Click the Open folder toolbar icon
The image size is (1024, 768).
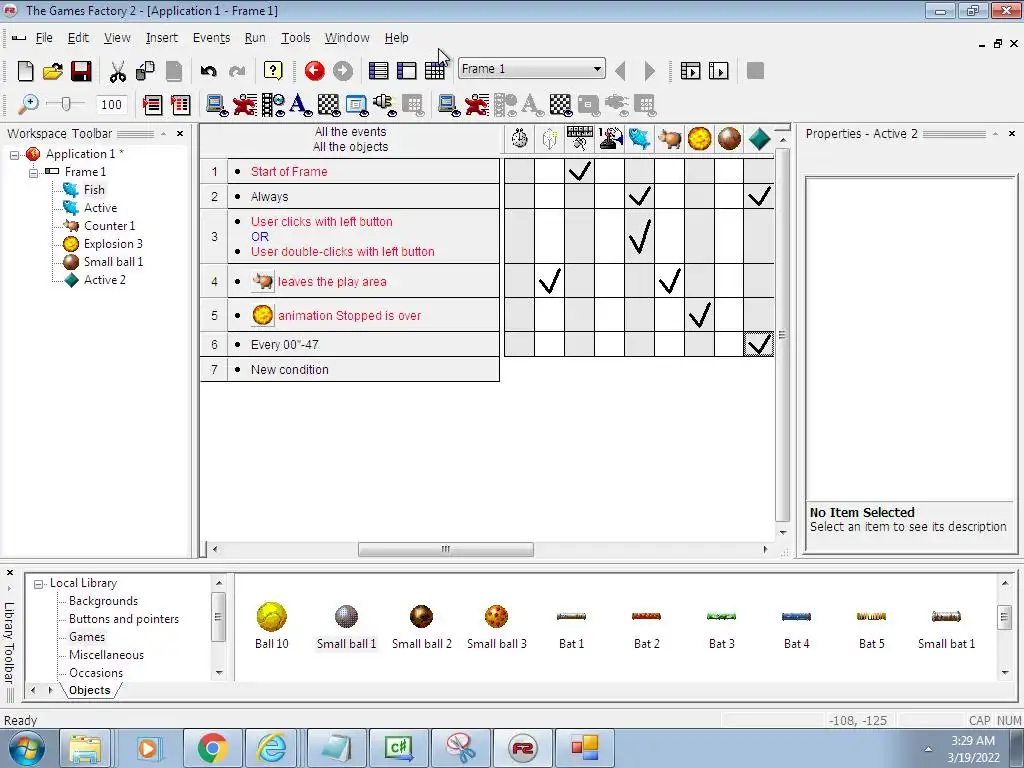pos(52,71)
